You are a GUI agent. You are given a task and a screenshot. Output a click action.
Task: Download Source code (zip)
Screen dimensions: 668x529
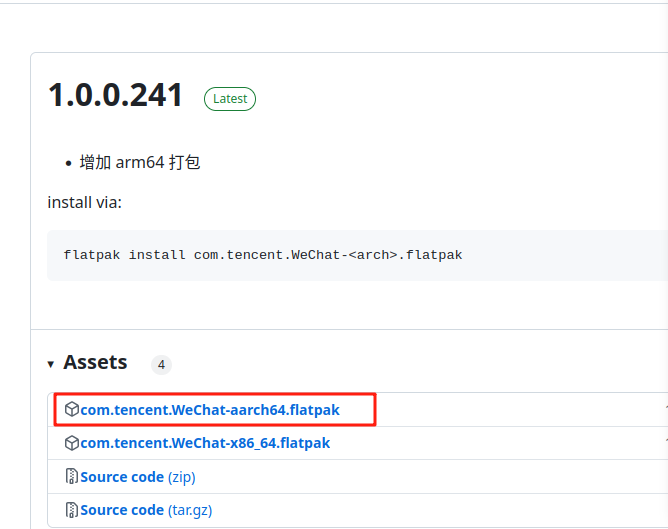[138, 477]
